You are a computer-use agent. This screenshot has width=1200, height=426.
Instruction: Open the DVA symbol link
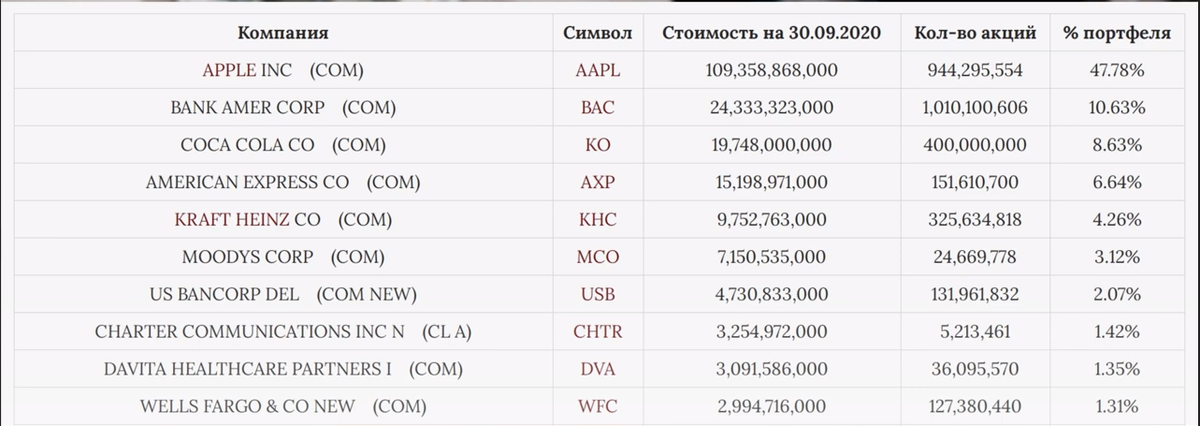click(598, 369)
